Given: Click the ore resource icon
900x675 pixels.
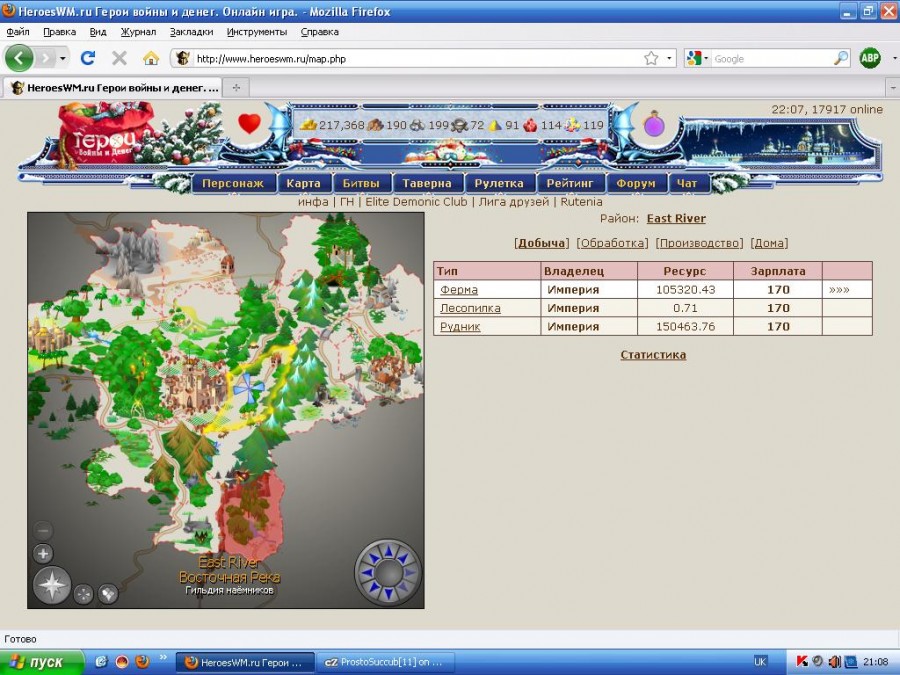Looking at the screenshot, I should (417, 125).
